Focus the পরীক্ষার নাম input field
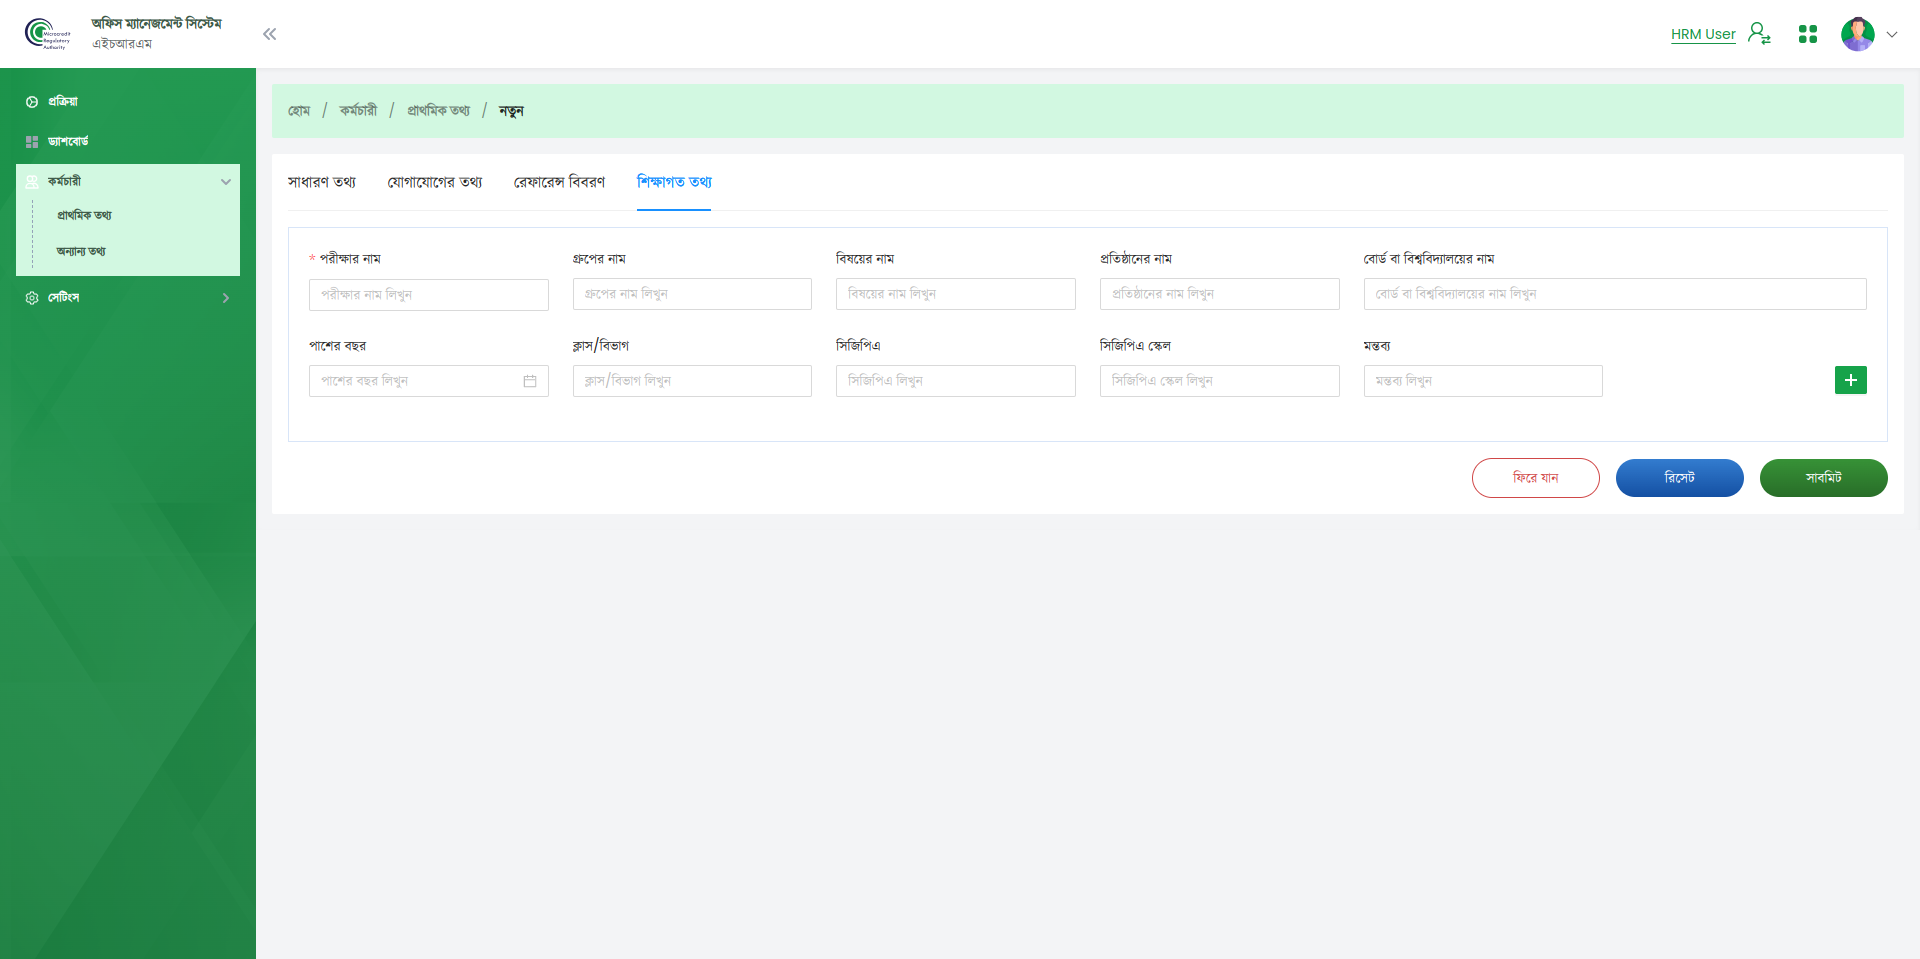 (x=429, y=294)
